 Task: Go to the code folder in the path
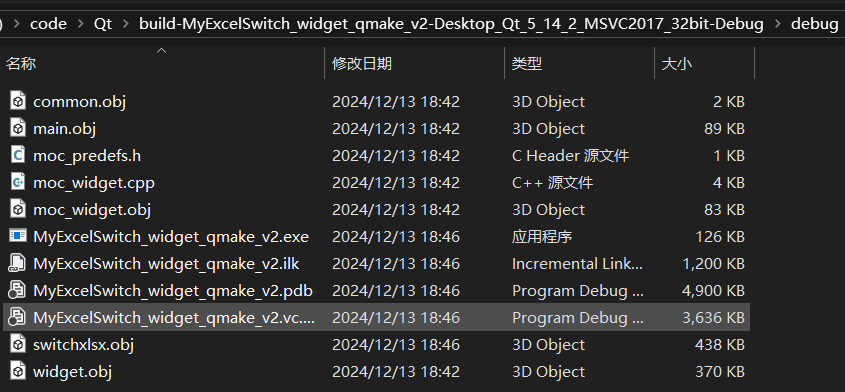49,24
